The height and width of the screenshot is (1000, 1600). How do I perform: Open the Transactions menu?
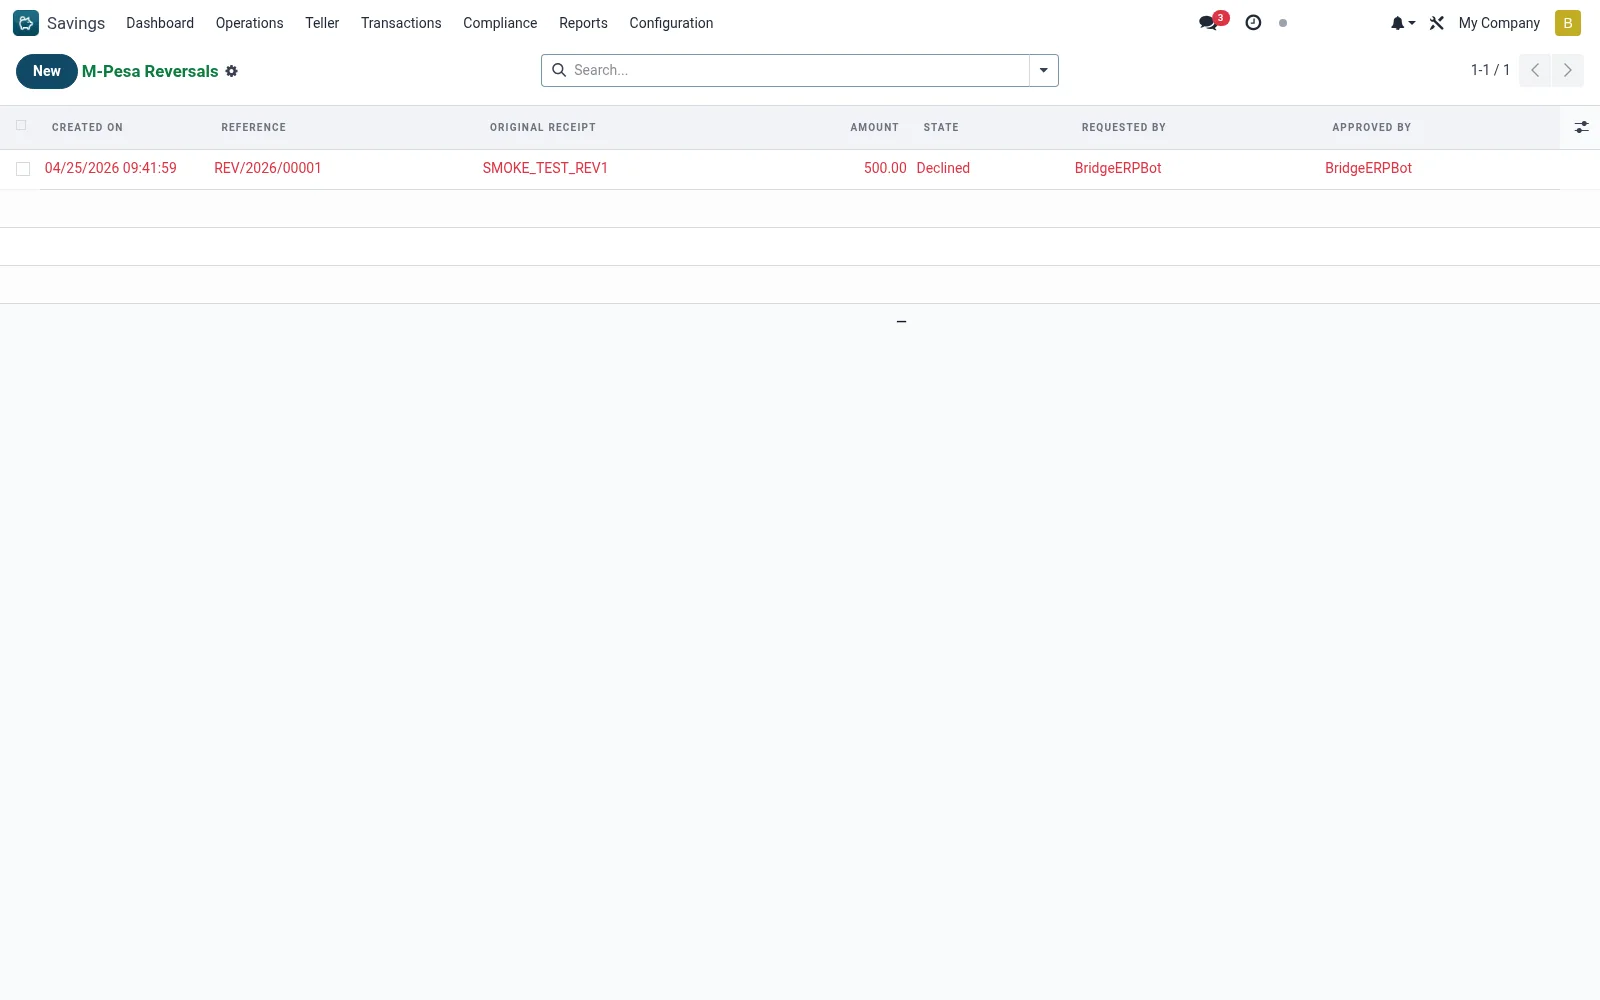point(401,23)
